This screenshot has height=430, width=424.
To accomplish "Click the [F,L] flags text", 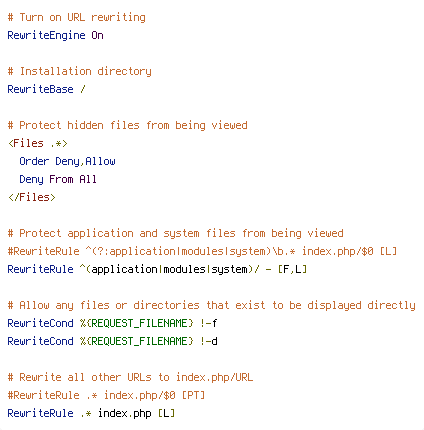I will click(292, 269).
